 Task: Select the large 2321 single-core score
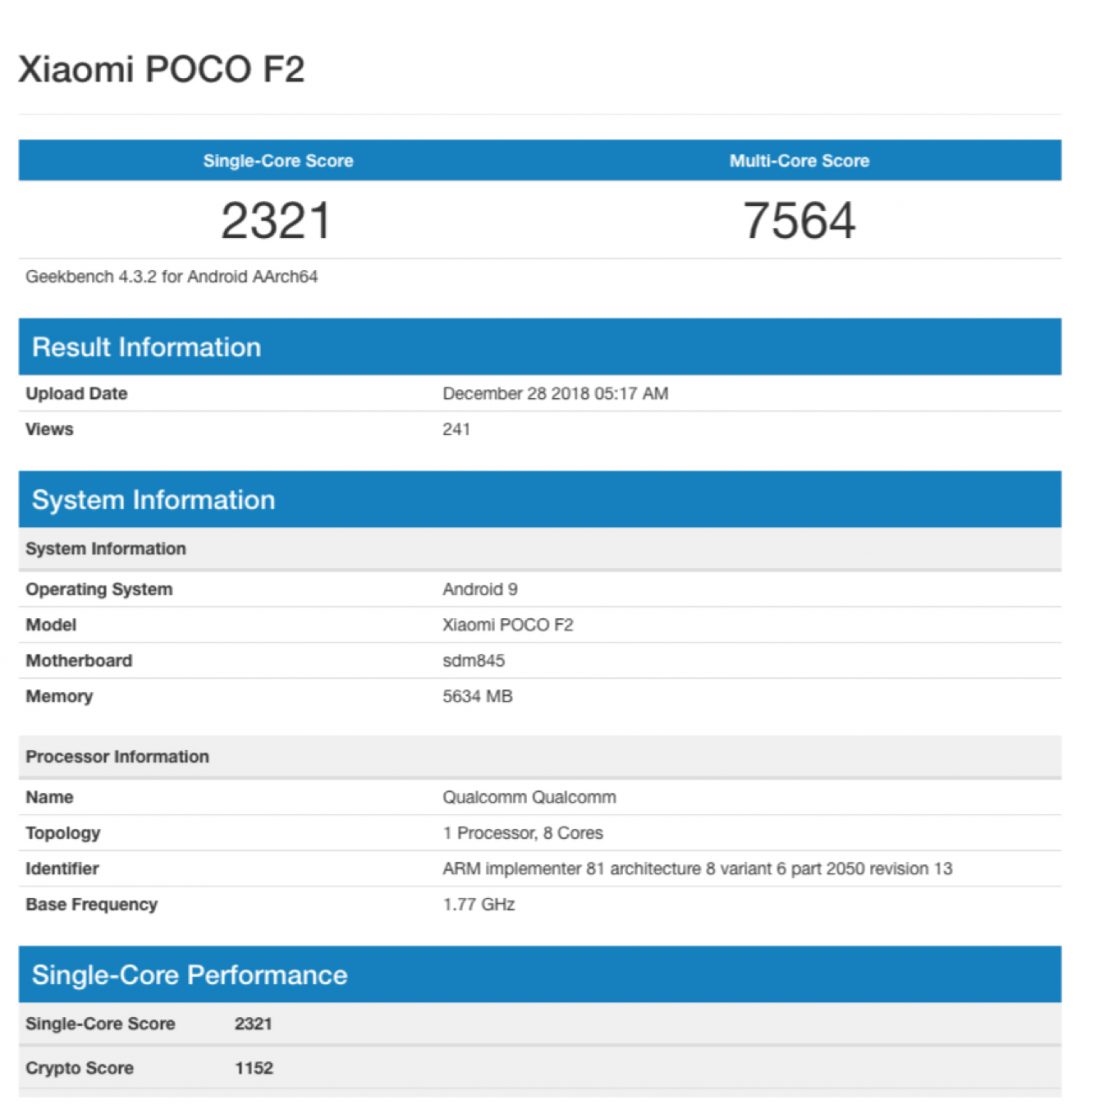275,221
